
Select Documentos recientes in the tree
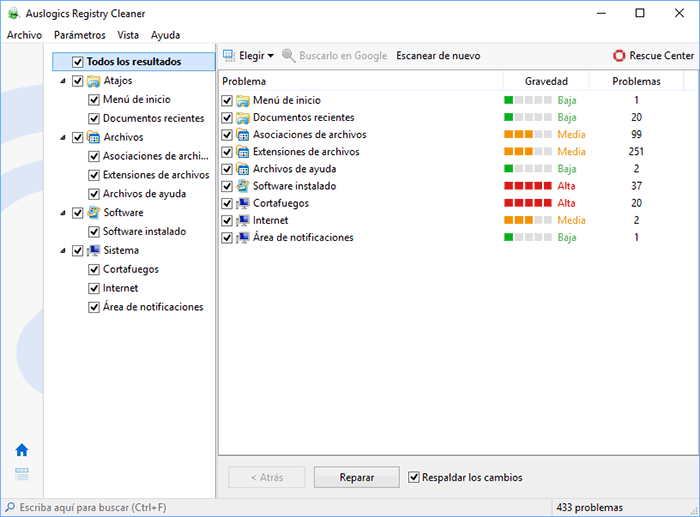(154, 118)
